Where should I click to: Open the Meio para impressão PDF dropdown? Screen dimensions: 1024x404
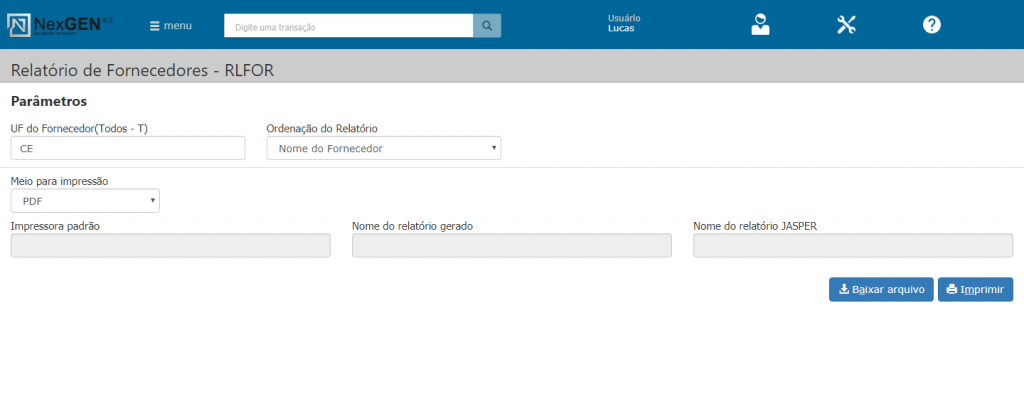coord(85,201)
